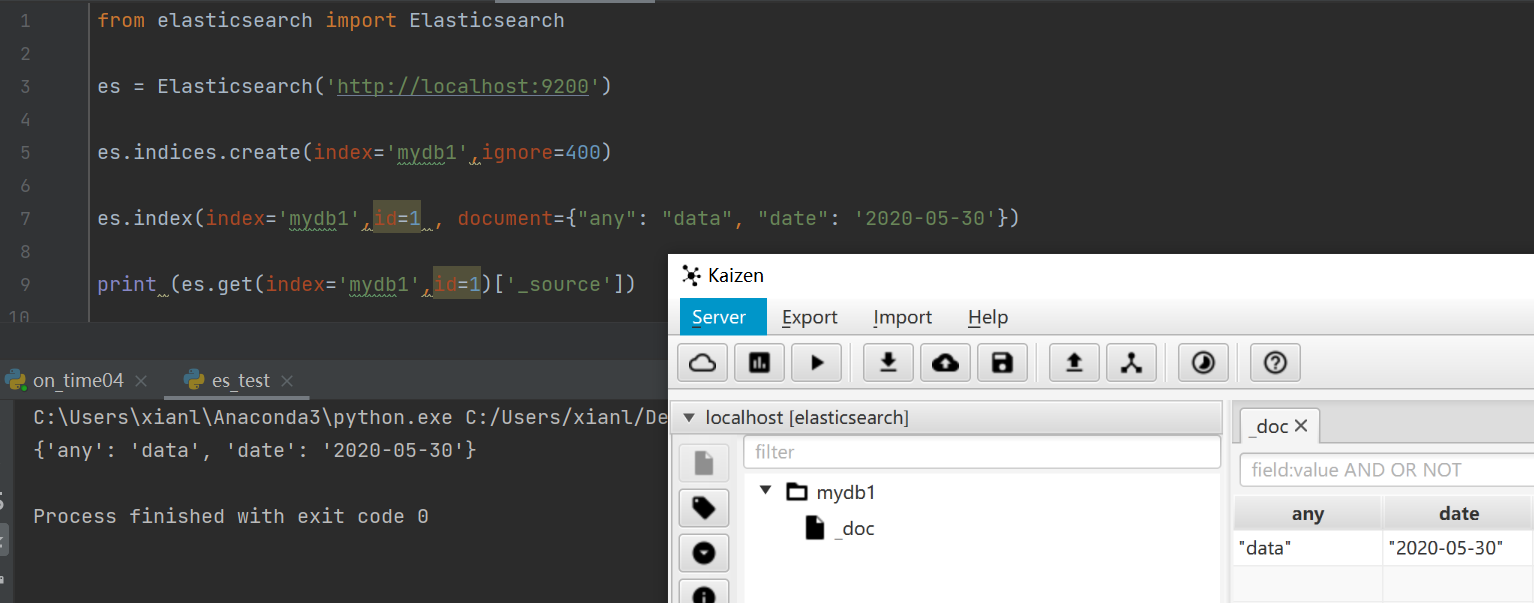This screenshot has width=1534, height=603.
Task: Click the question mark help icon in Kaizen toolbar
Action: click(1275, 362)
